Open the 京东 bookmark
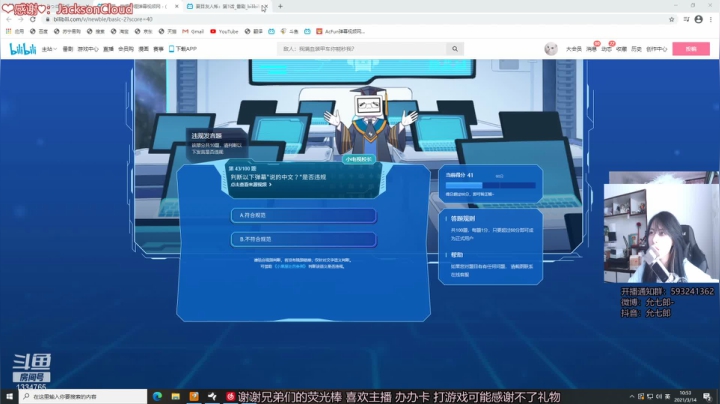The width and height of the screenshot is (720, 404). point(143,31)
